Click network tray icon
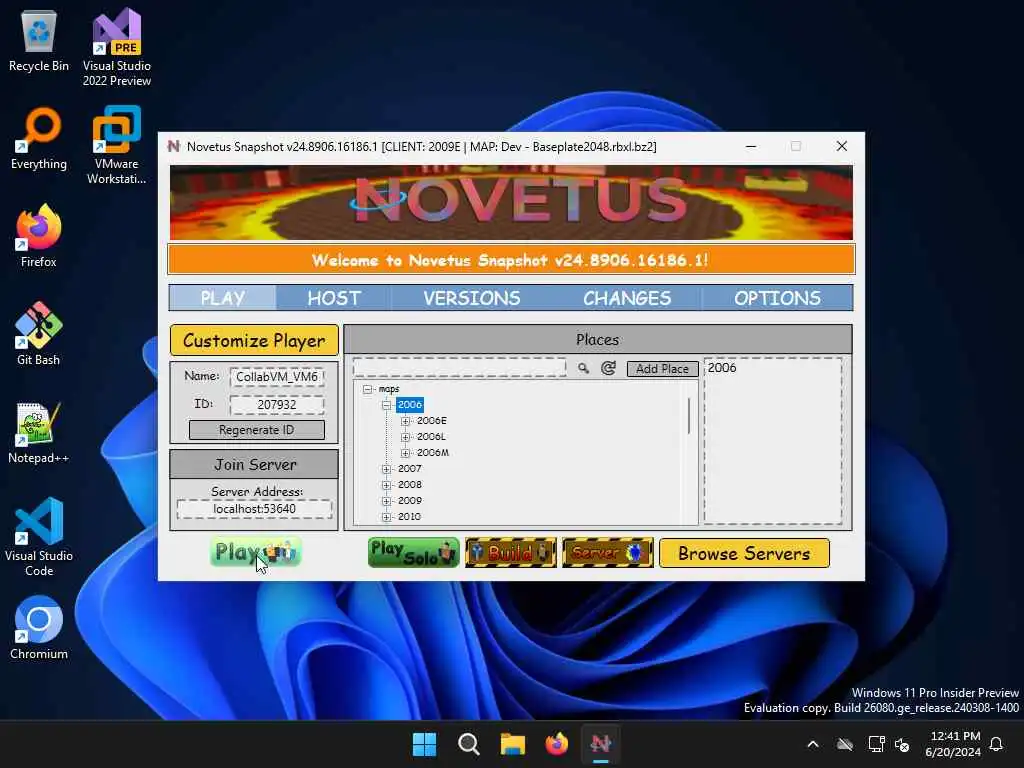 coord(876,744)
